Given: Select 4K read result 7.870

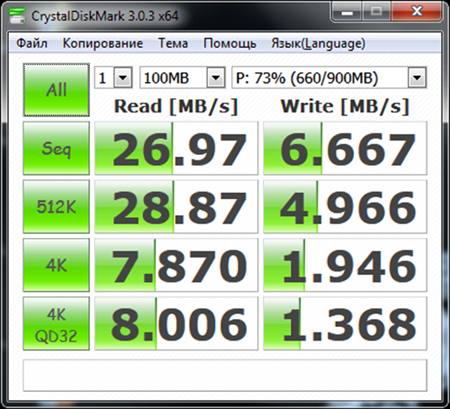Looking at the screenshot, I should (176, 265).
